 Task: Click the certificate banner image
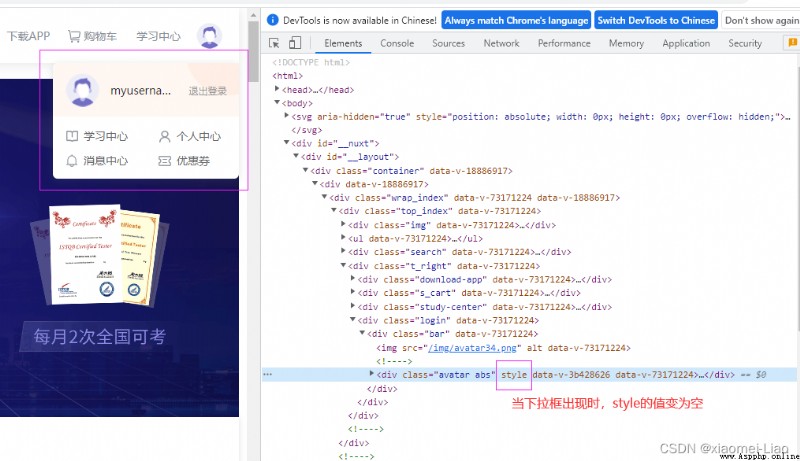click(x=97, y=255)
